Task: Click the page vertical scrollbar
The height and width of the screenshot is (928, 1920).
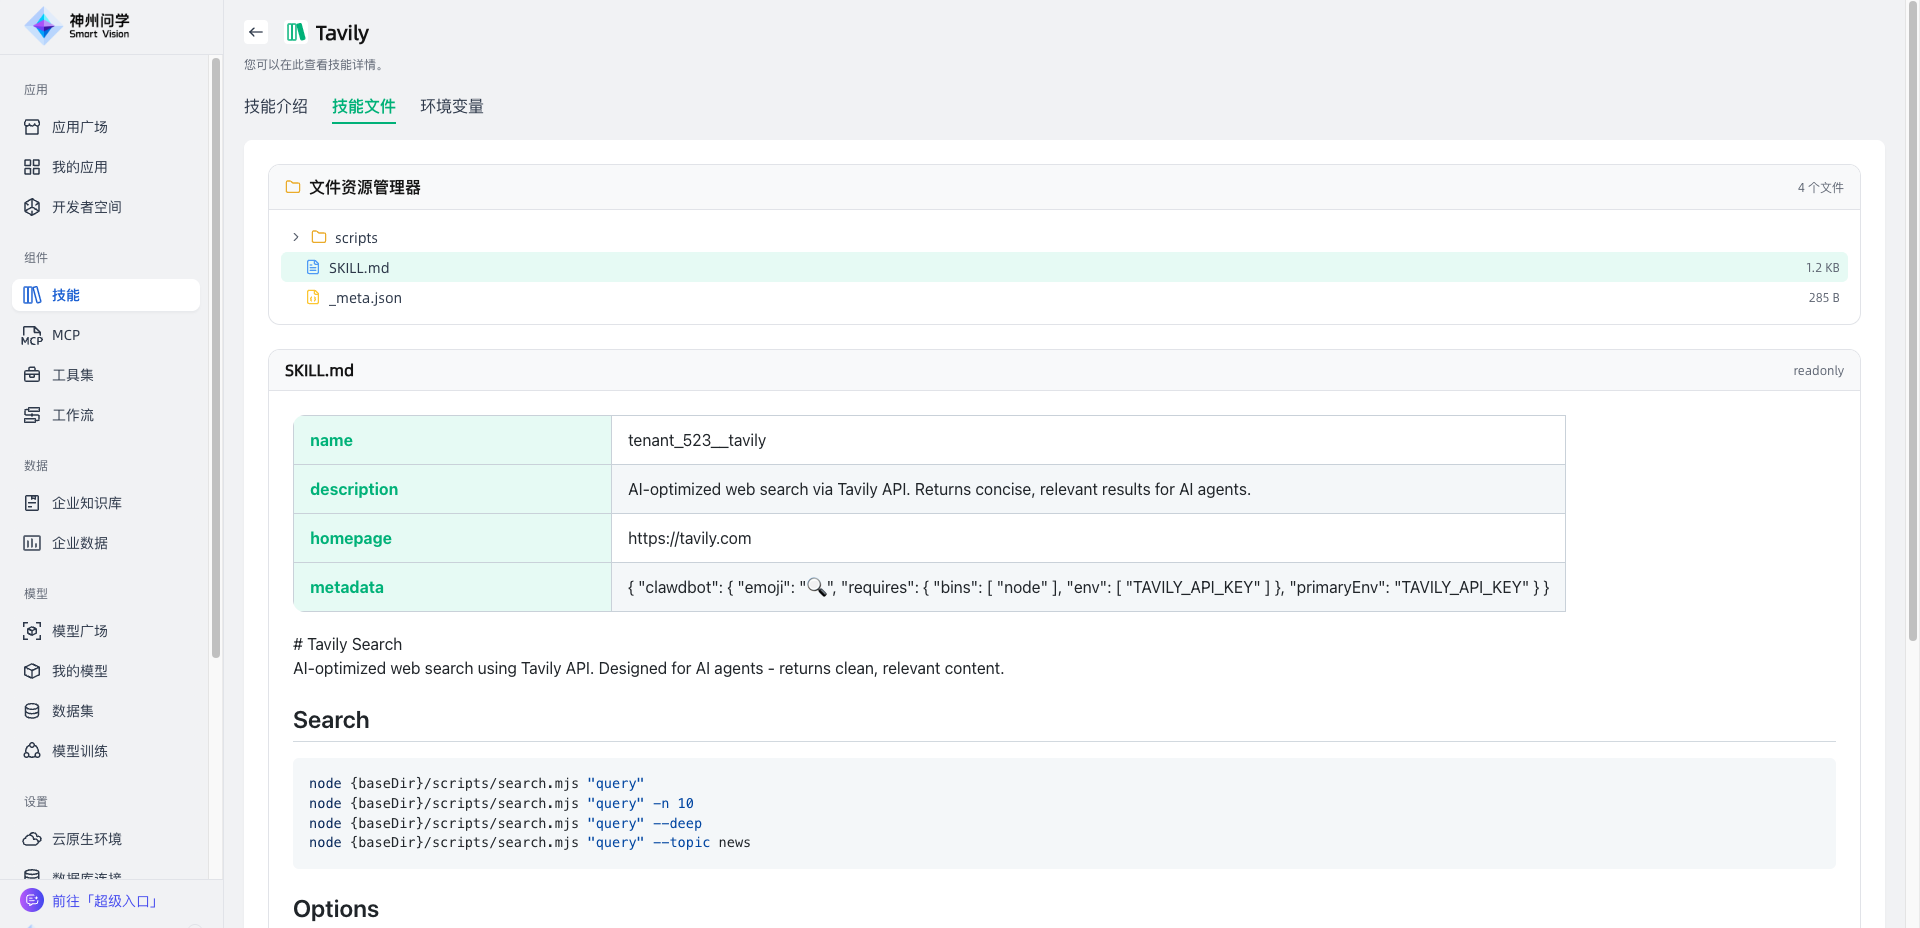Action: pos(1913,320)
